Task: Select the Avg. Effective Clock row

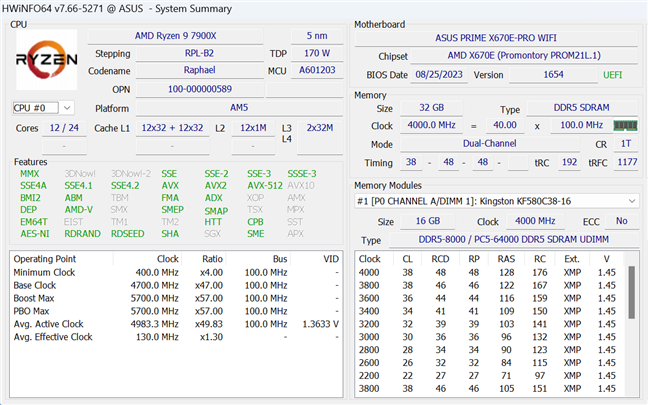Action: pyautogui.click(x=176, y=337)
